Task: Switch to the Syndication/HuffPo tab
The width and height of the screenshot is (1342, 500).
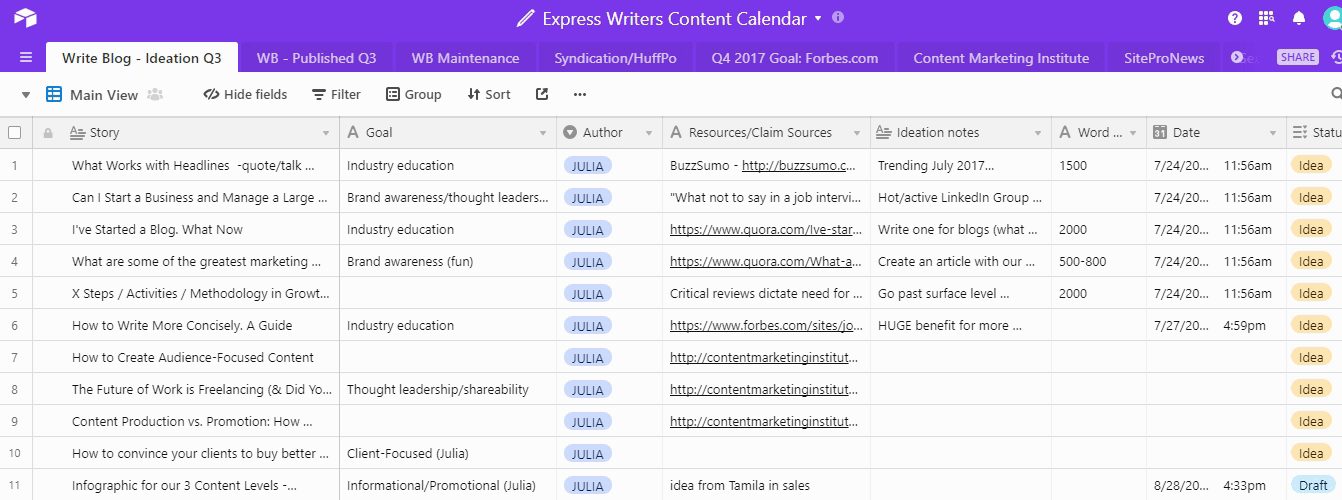Action: click(x=615, y=58)
